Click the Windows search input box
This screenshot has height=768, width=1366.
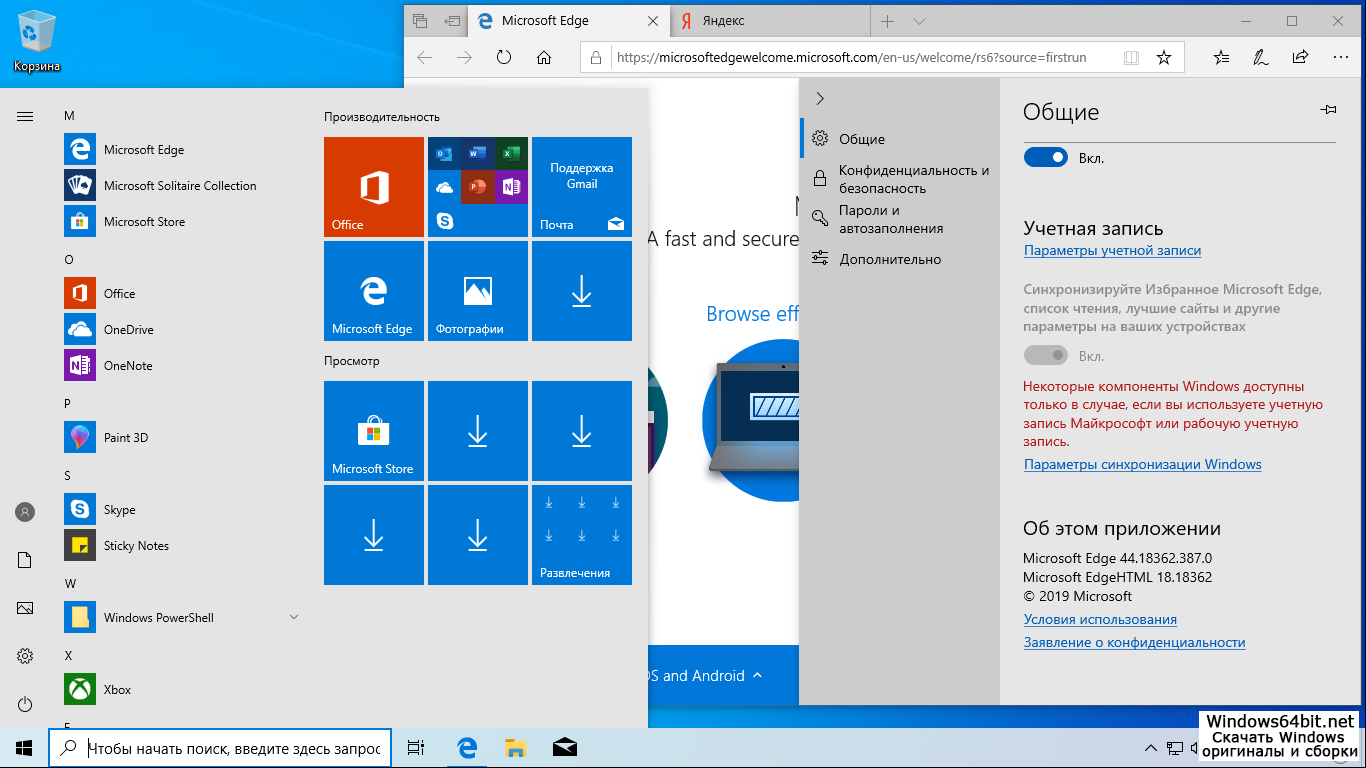point(233,748)
